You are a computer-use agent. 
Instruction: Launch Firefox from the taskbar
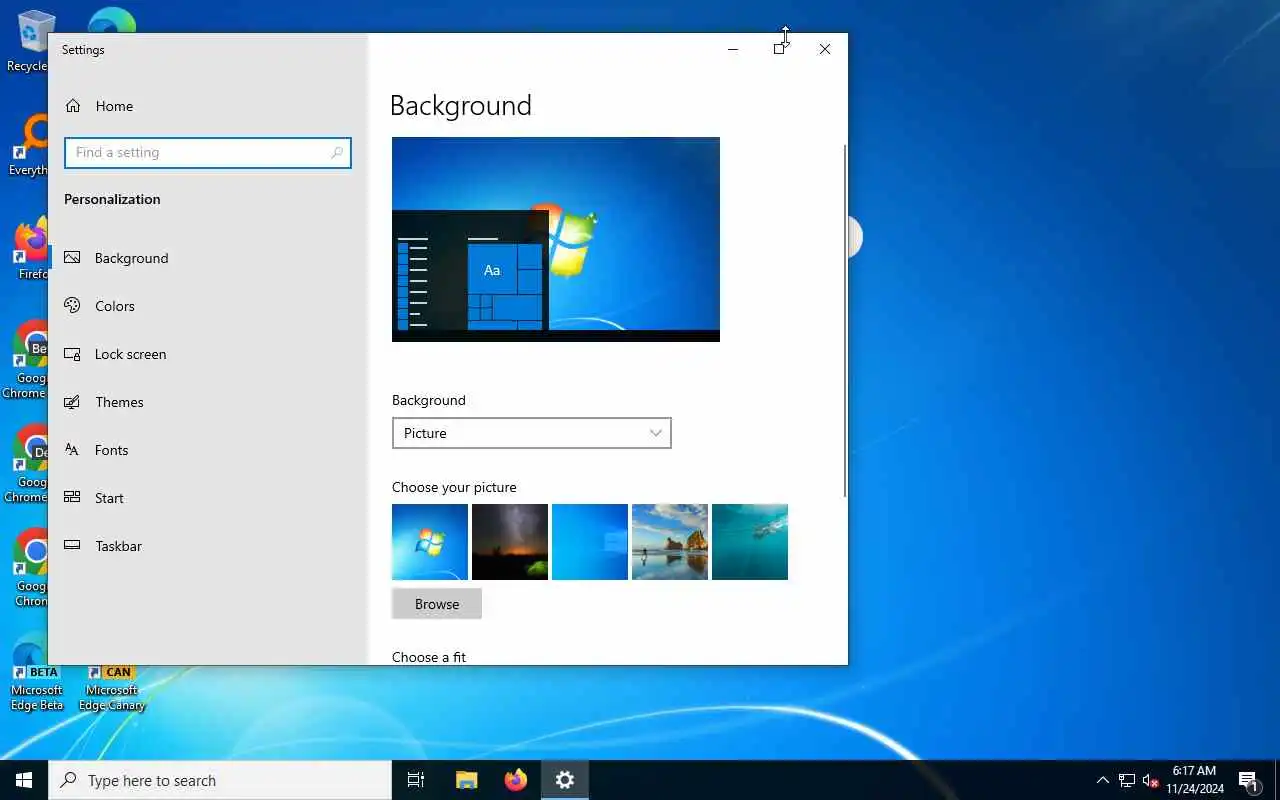point(516,780)
